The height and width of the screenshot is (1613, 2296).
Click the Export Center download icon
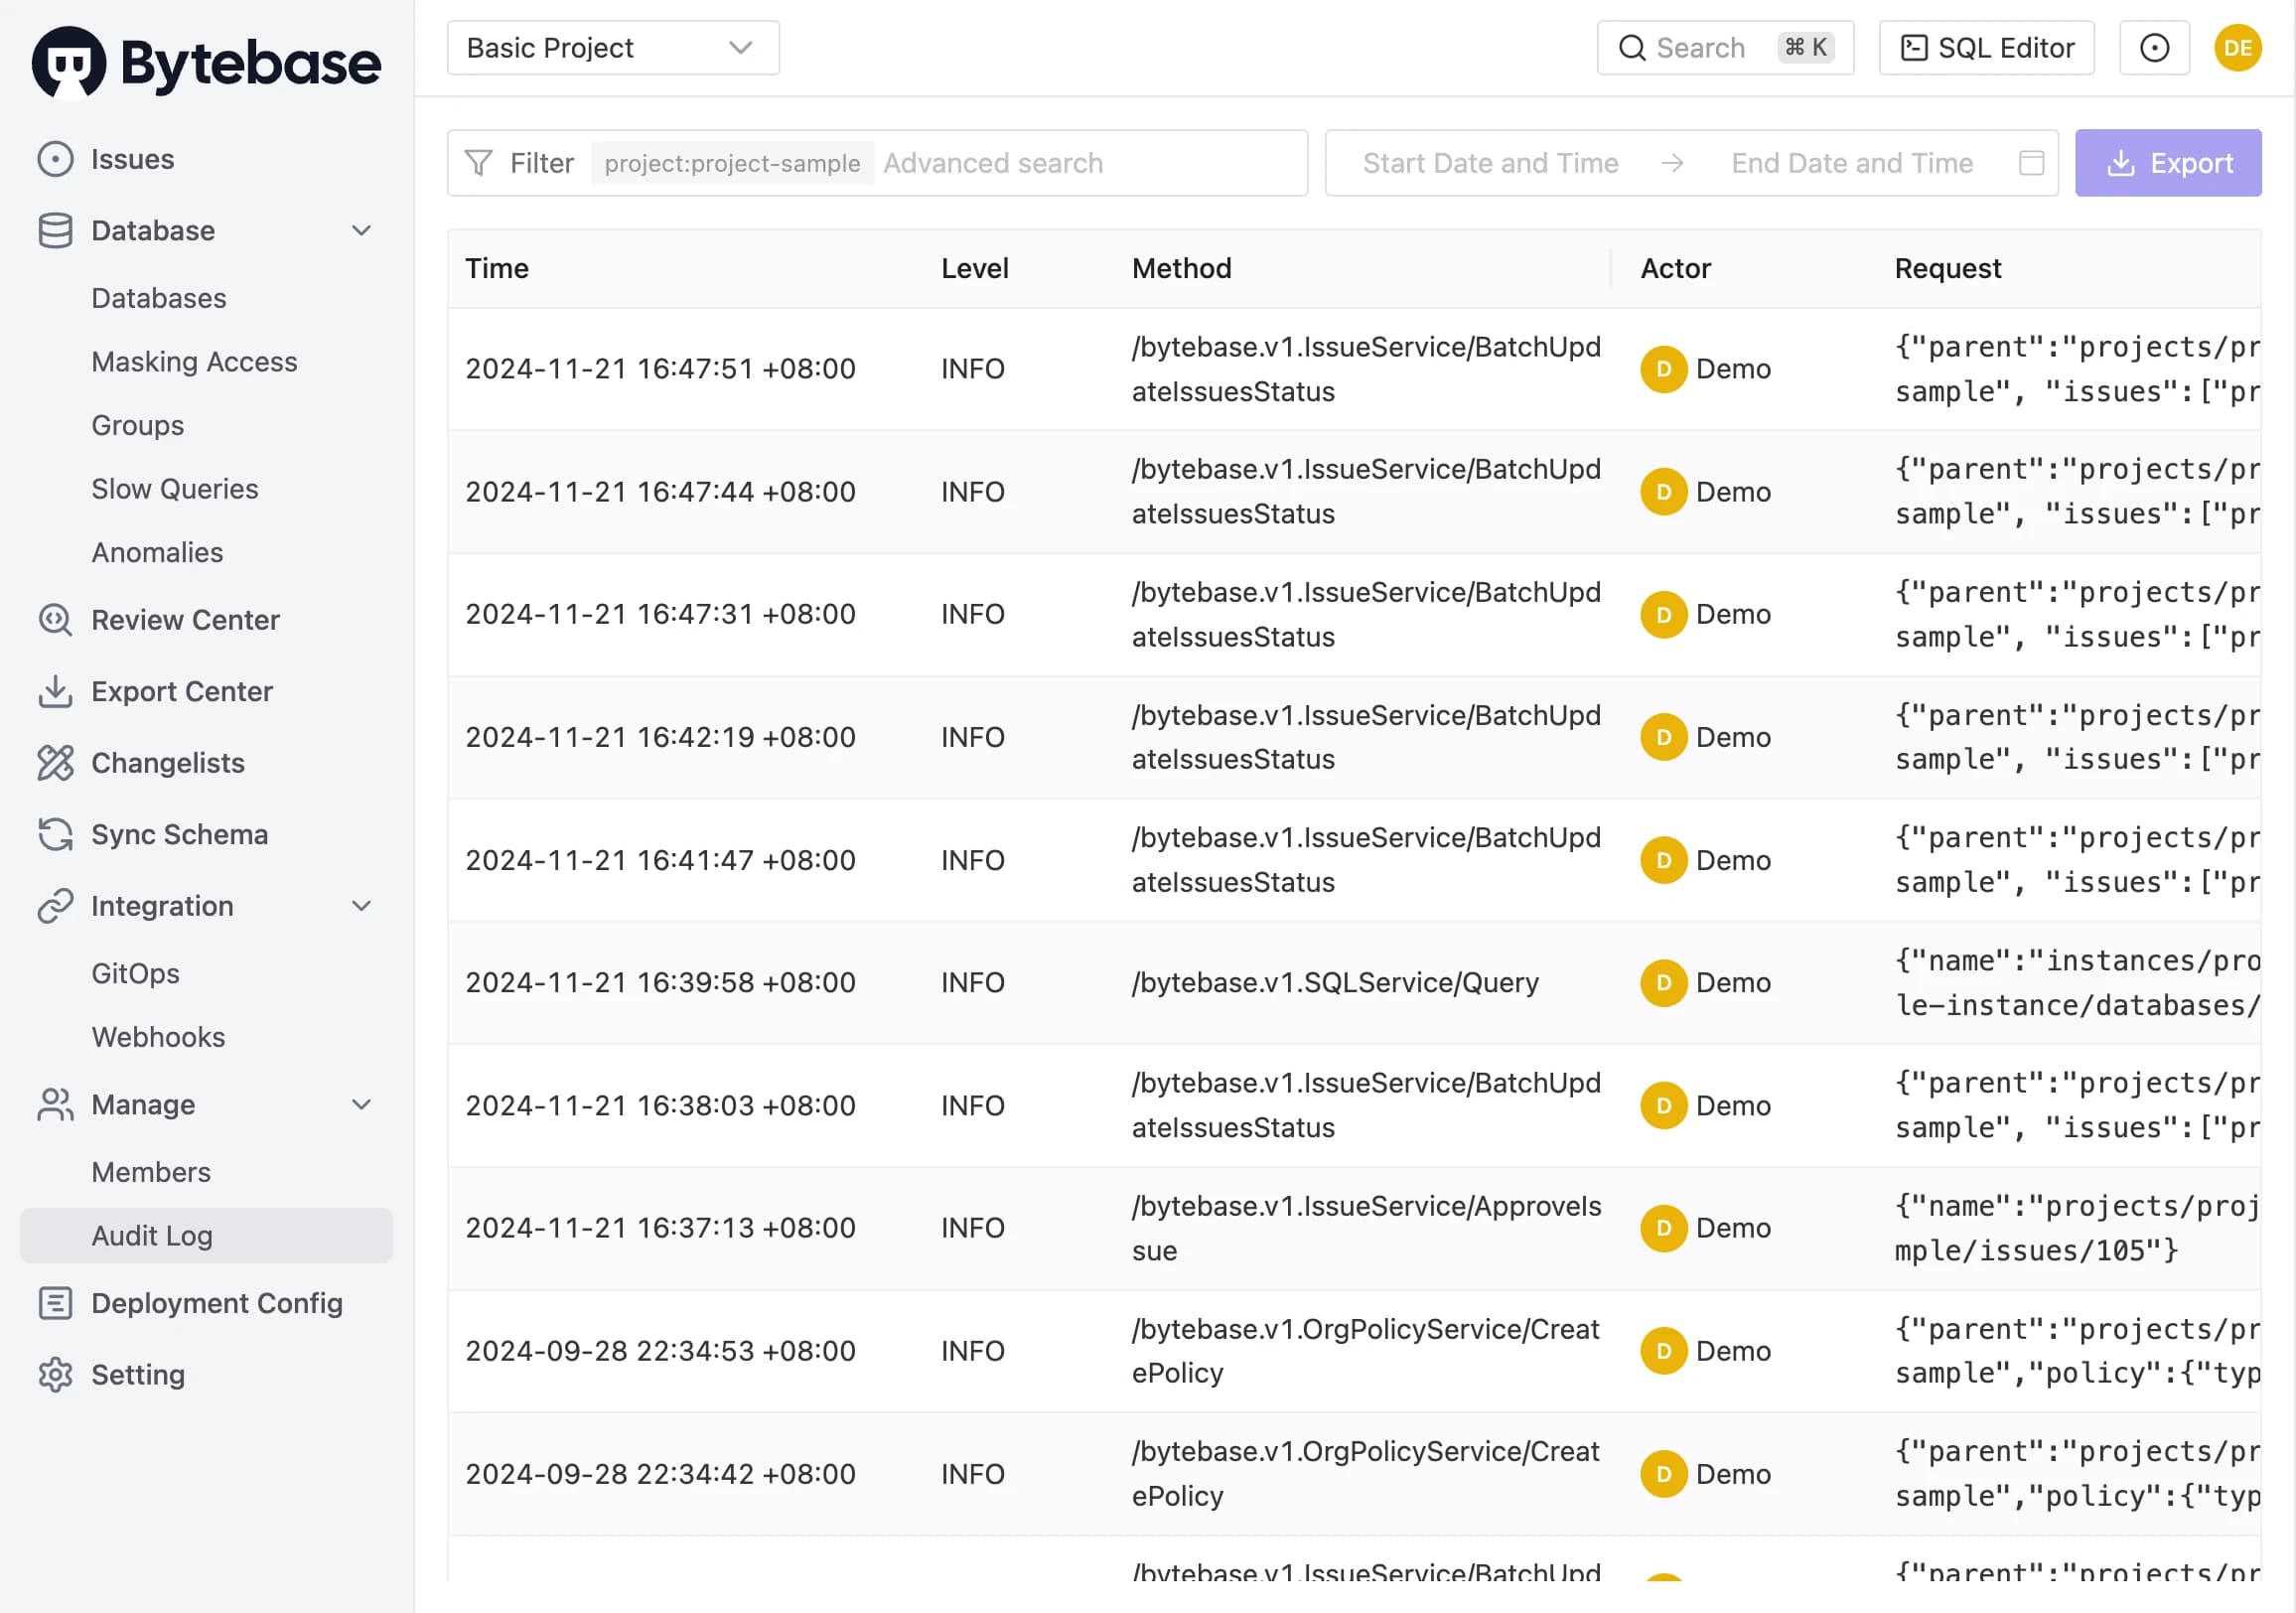[x=55, y=691]
